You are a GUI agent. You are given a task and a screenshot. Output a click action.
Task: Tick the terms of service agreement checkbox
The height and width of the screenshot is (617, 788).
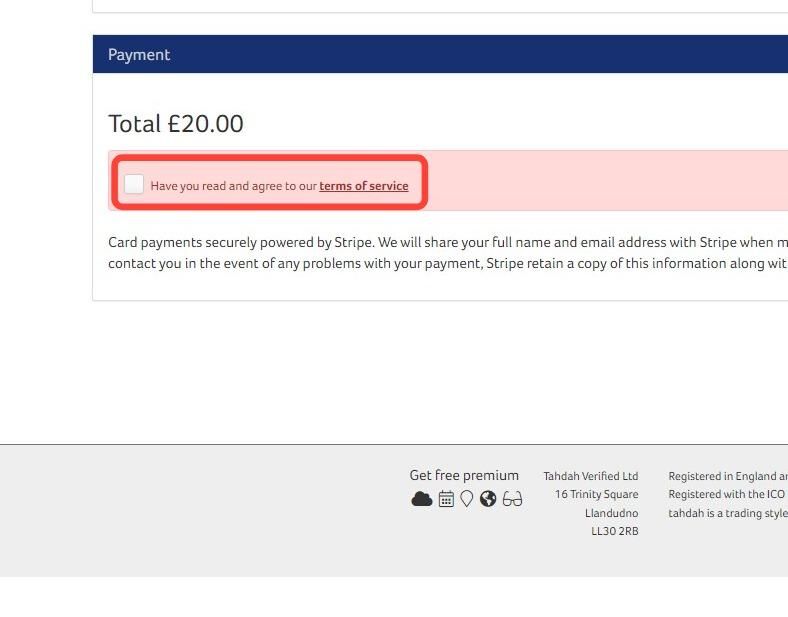pos(134,184)
